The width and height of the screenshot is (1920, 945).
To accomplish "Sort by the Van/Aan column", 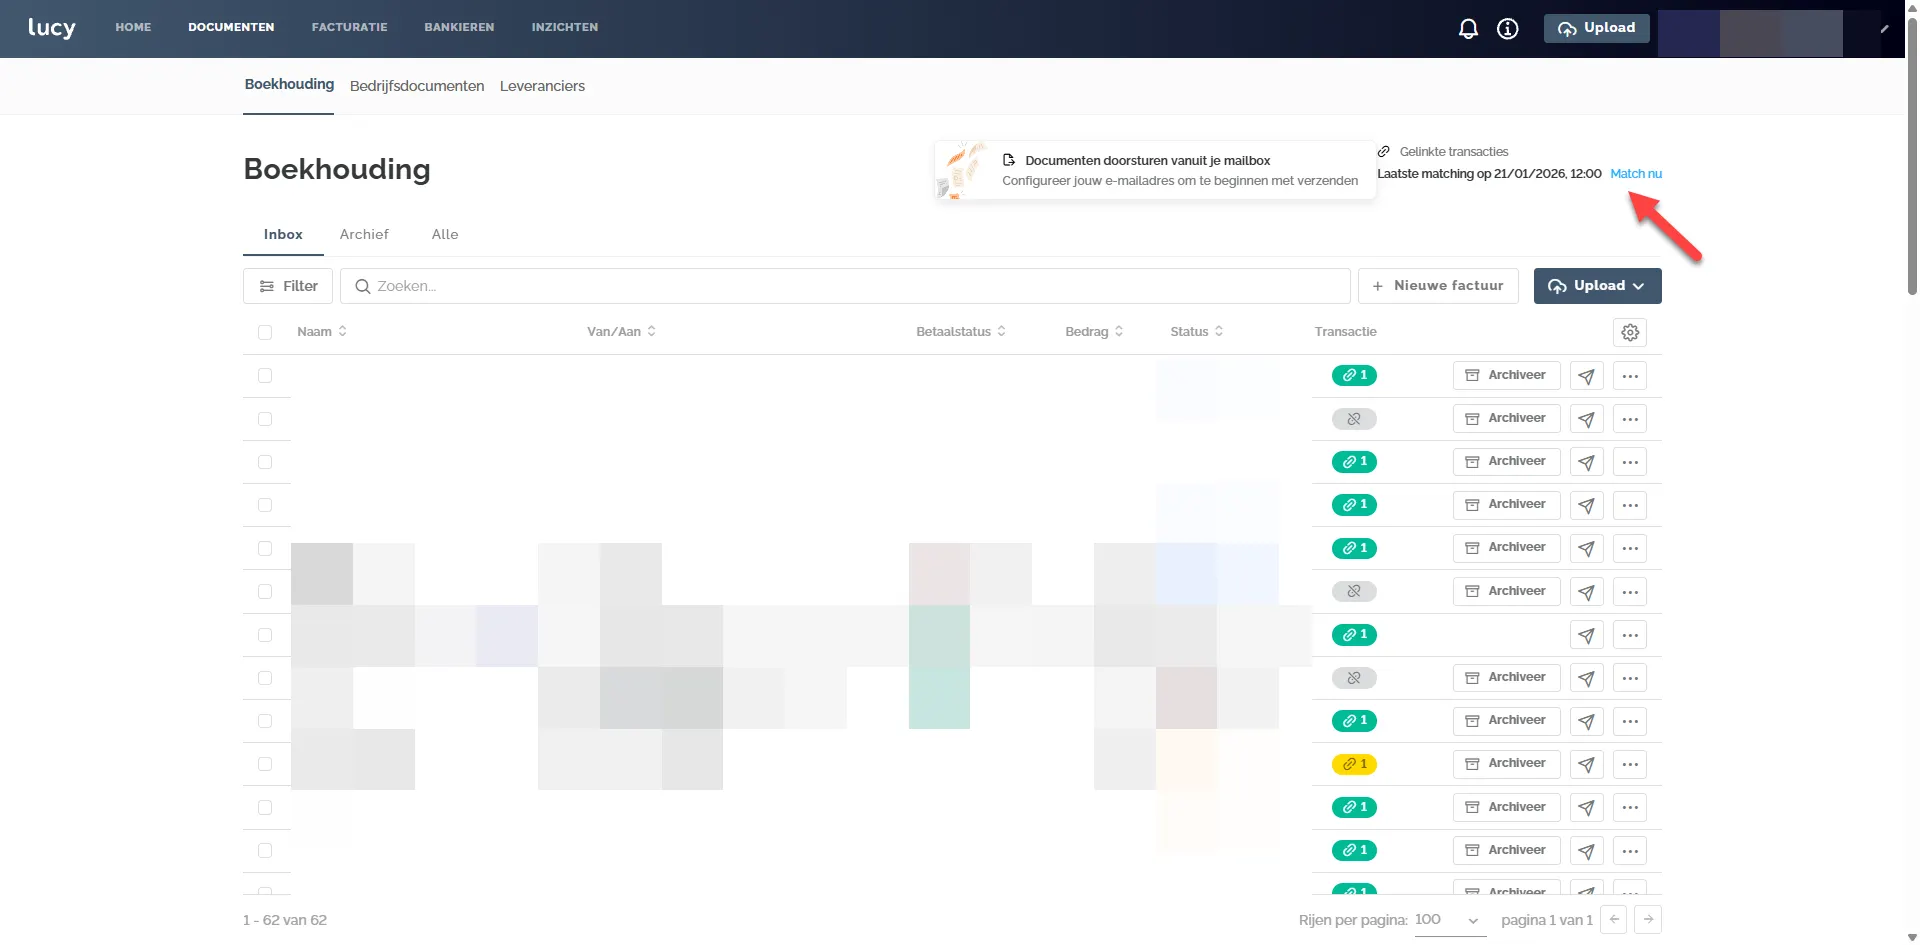I will [x=621, y=332].
